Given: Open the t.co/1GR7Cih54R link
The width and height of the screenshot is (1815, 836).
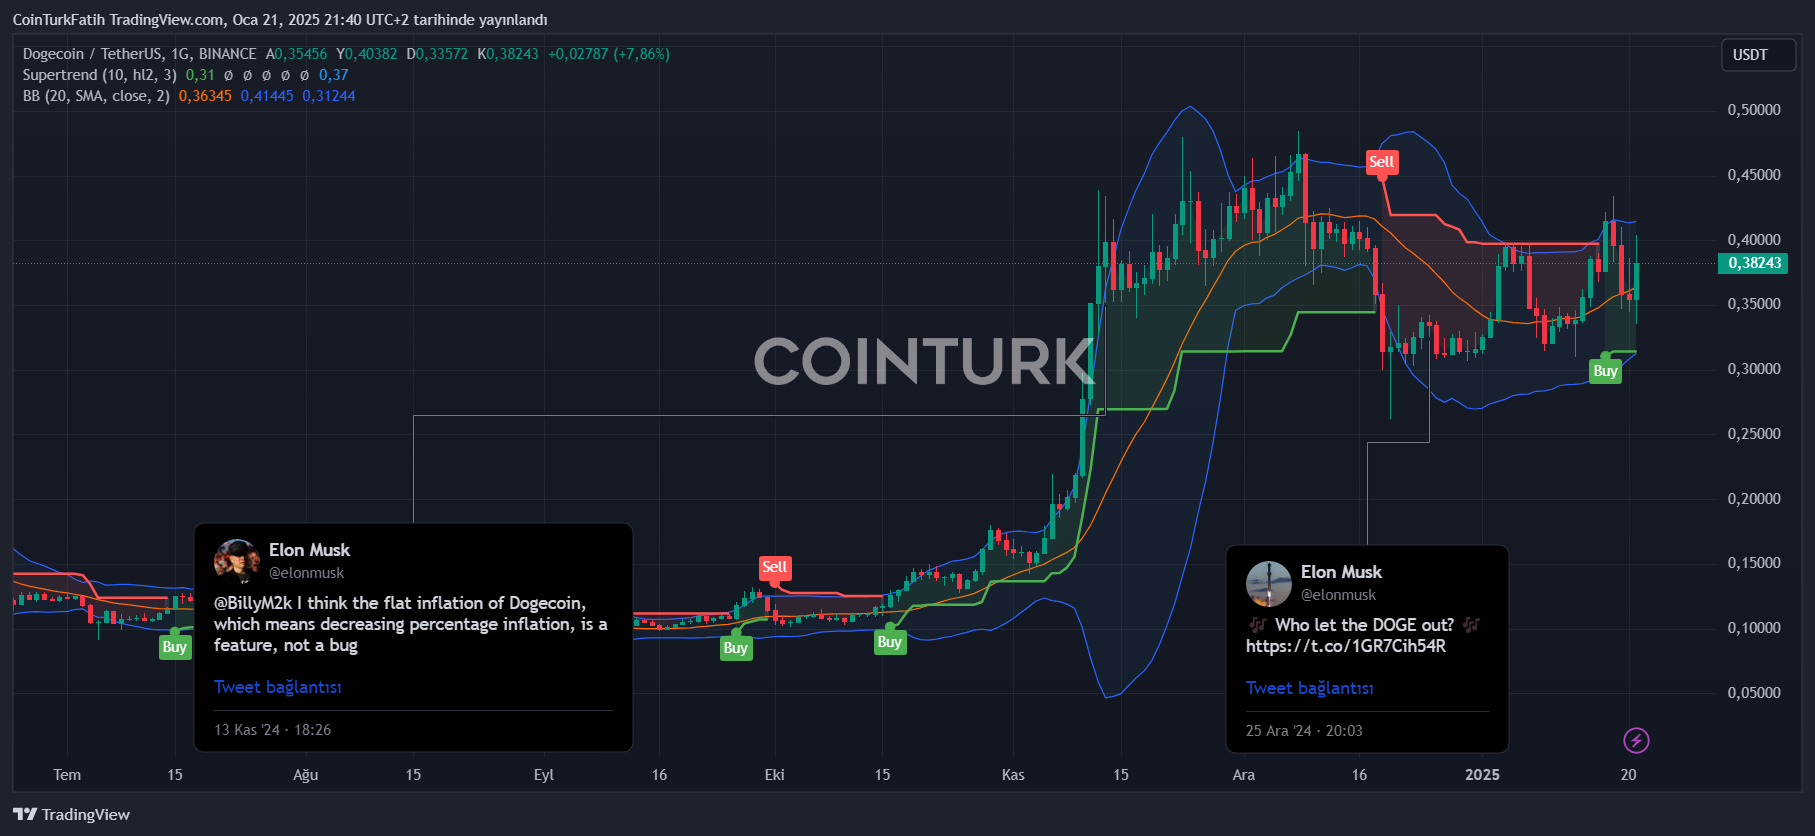Looking at the screenshot, I should [1345, 646].
